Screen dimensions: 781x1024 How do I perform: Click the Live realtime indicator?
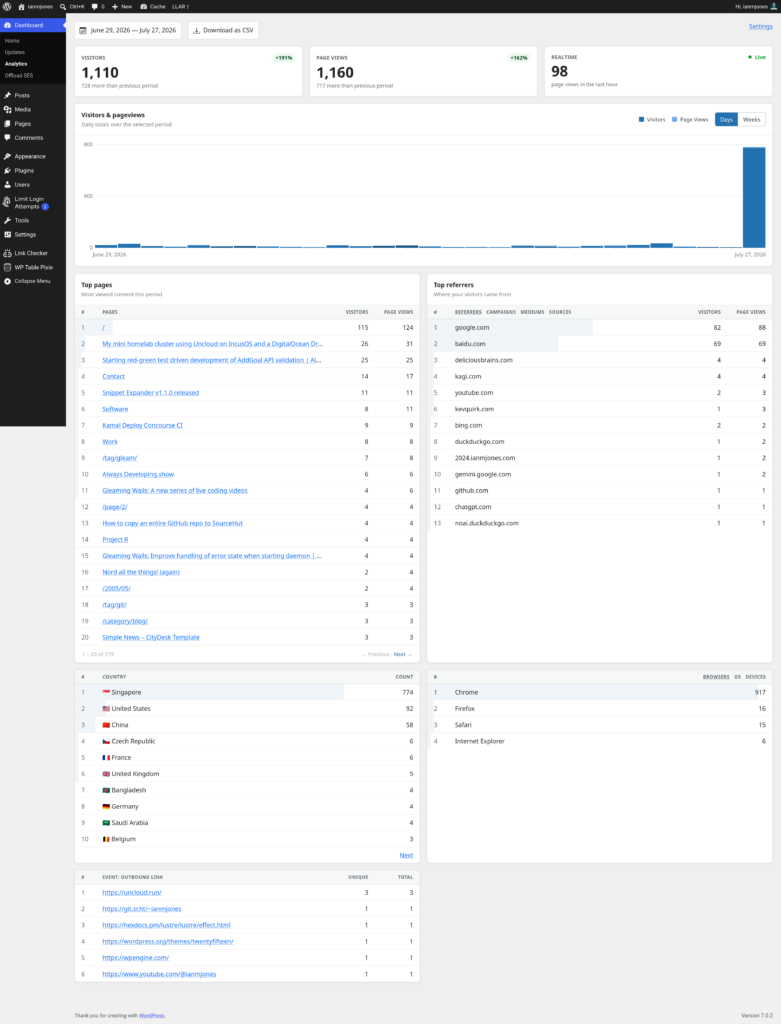point(757,57)
